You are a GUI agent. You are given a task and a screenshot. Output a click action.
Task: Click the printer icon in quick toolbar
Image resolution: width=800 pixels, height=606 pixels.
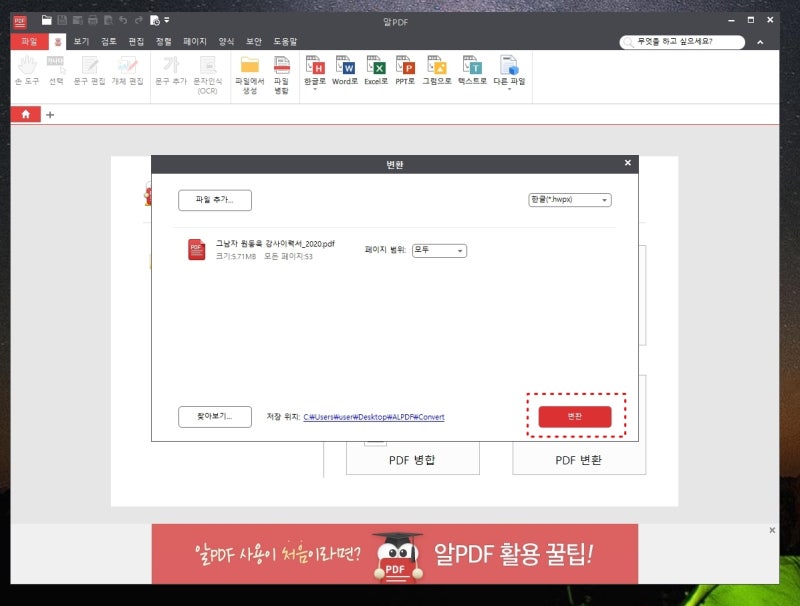[93, 20]
